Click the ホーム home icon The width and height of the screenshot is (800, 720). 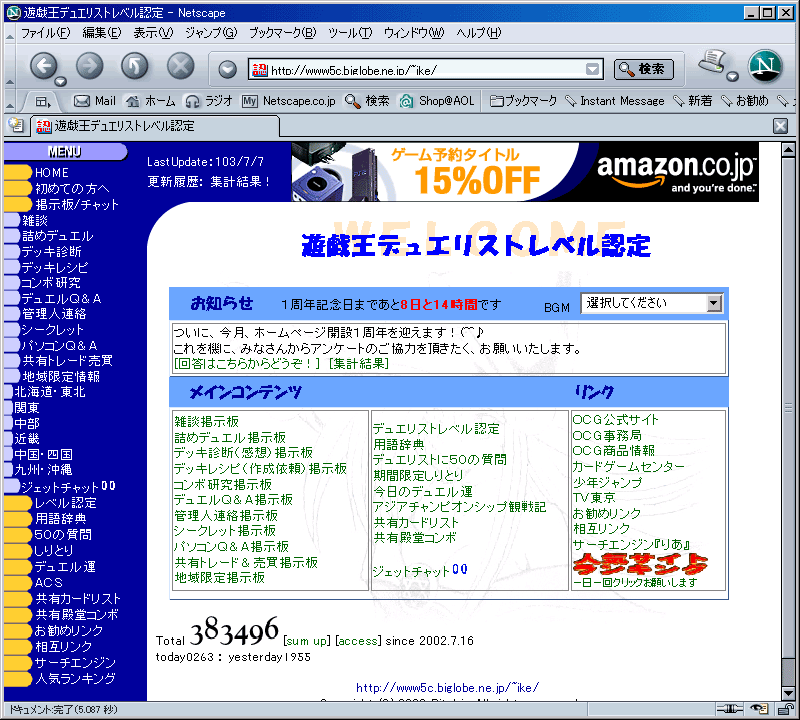coord(151,101)
